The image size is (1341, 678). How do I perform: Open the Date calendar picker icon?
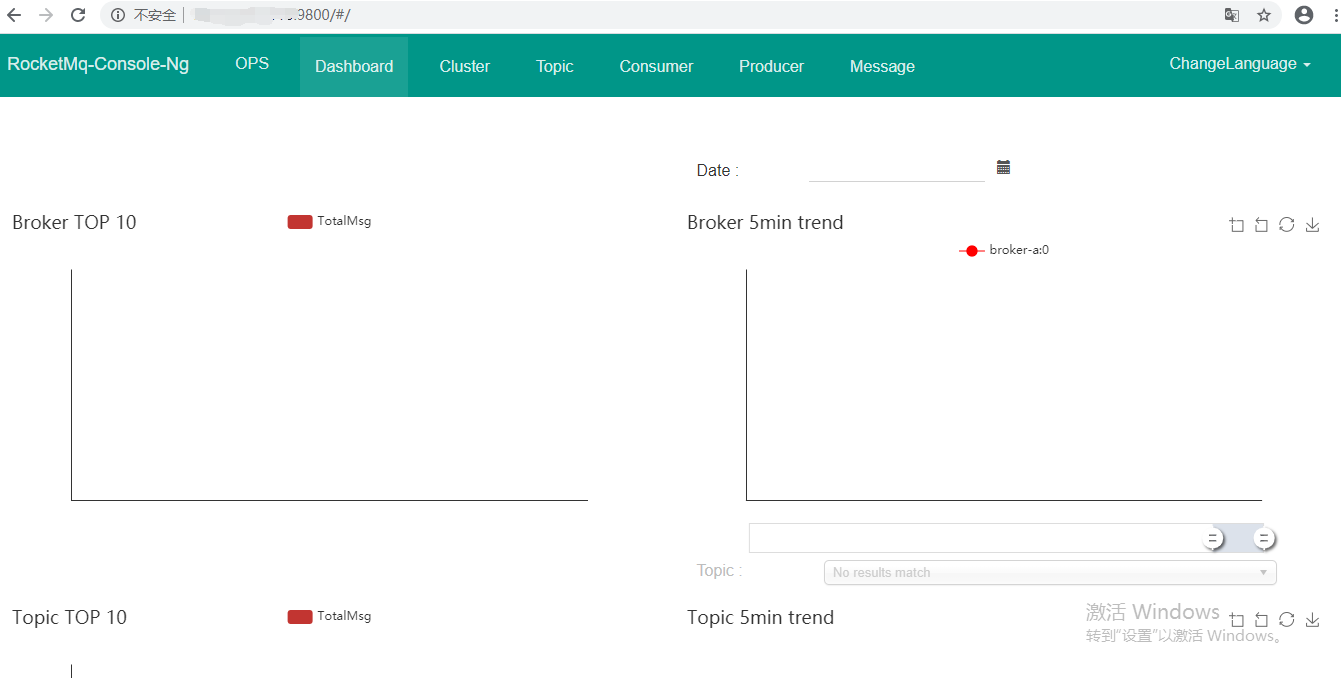tap(1003, 167)
